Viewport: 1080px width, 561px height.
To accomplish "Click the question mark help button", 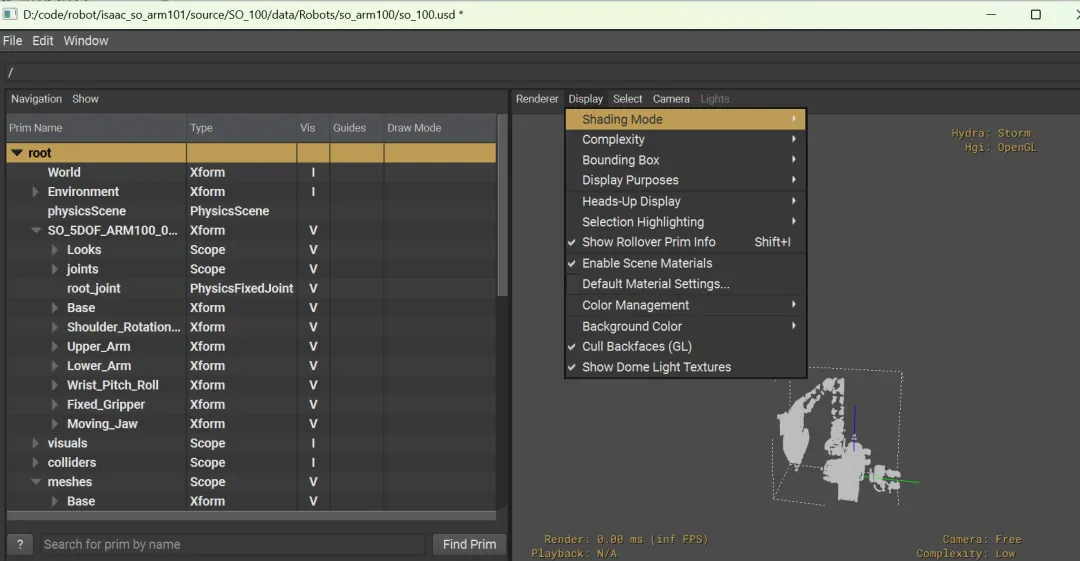I will click(20, 544).
